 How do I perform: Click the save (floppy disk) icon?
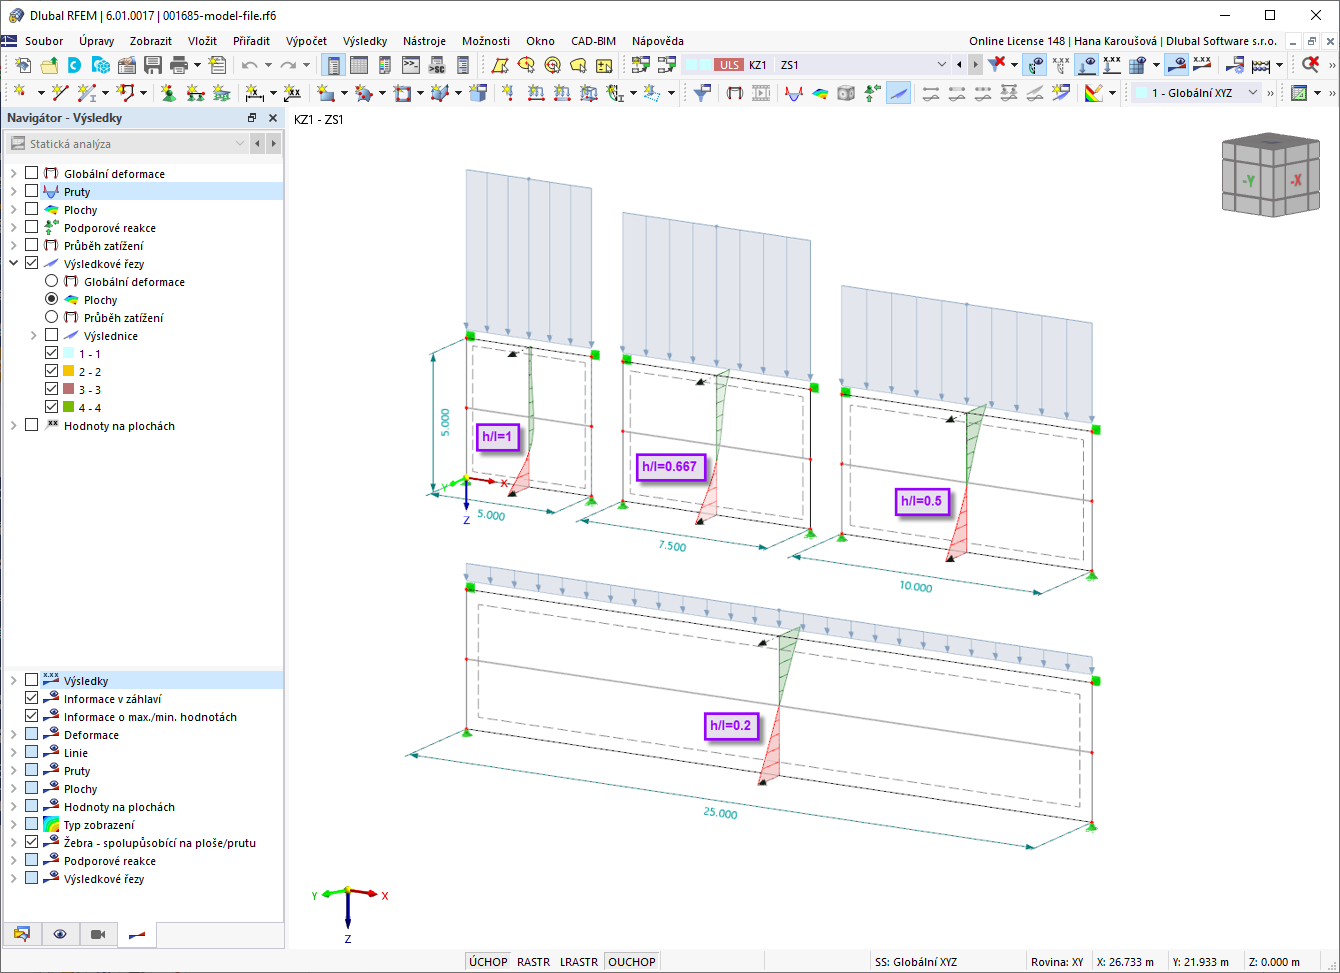pyautogui.click(x=153, y=65)
